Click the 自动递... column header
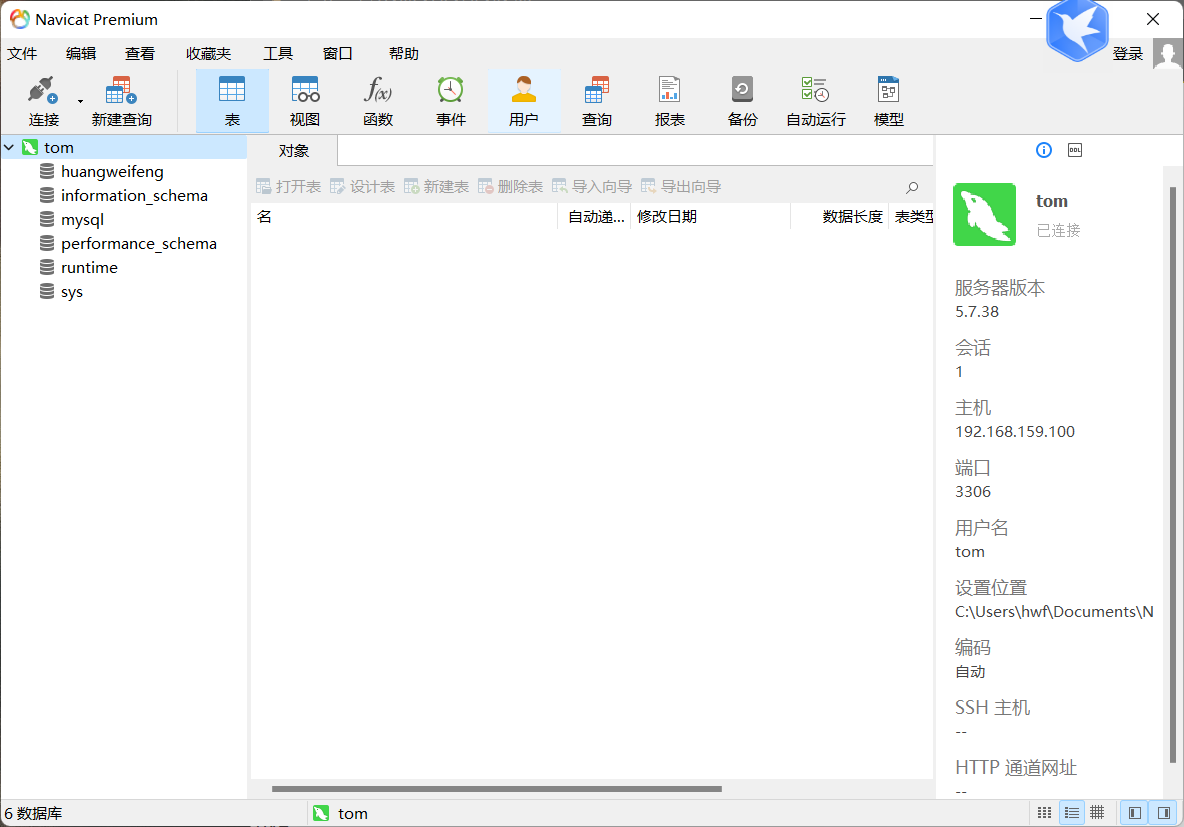The height and width of the screenshot is (827, 1184). 595,217
